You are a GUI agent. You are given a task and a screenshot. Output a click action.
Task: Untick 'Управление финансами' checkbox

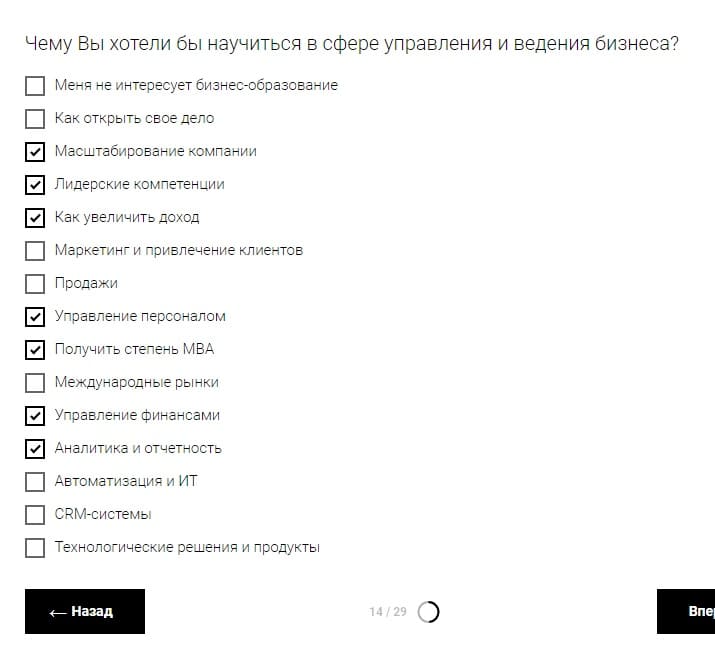click(35, 416)
